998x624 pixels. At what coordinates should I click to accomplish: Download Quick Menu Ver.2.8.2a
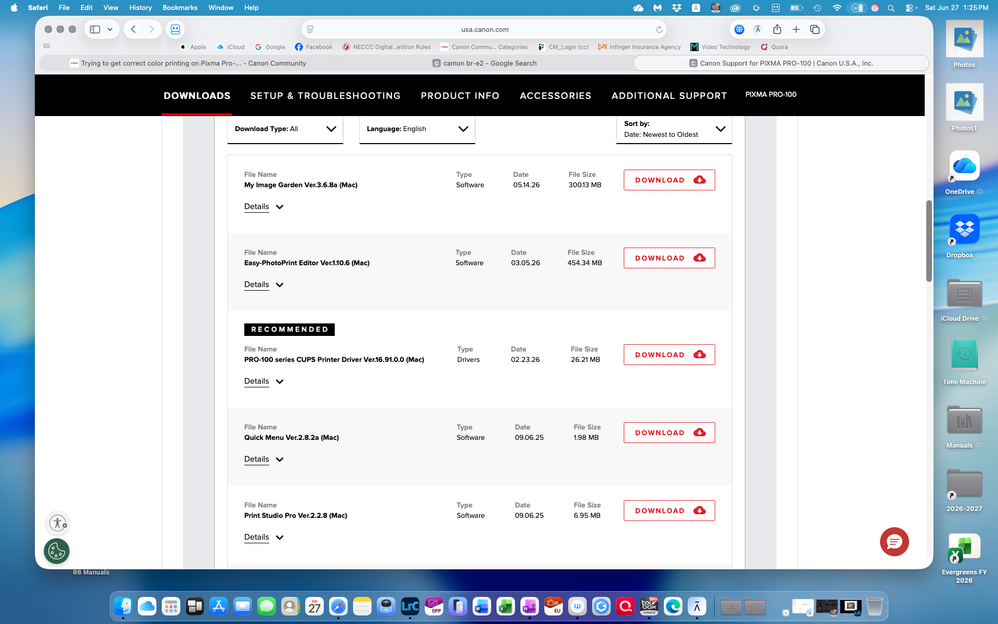(x=669, y=432)
